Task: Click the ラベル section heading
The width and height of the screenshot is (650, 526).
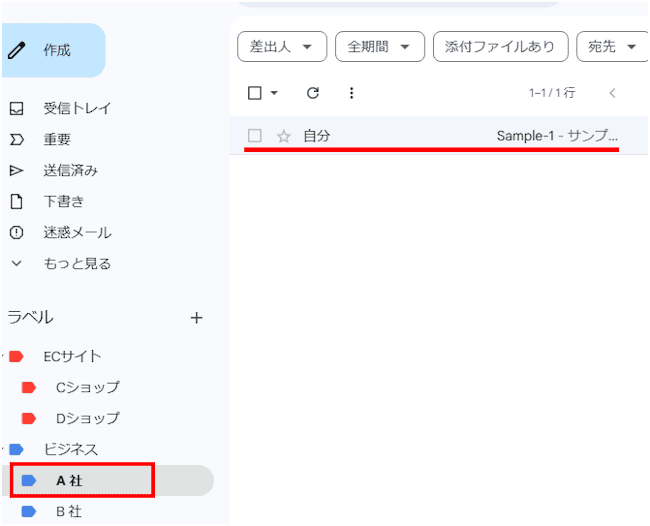Action: (30, 318)
